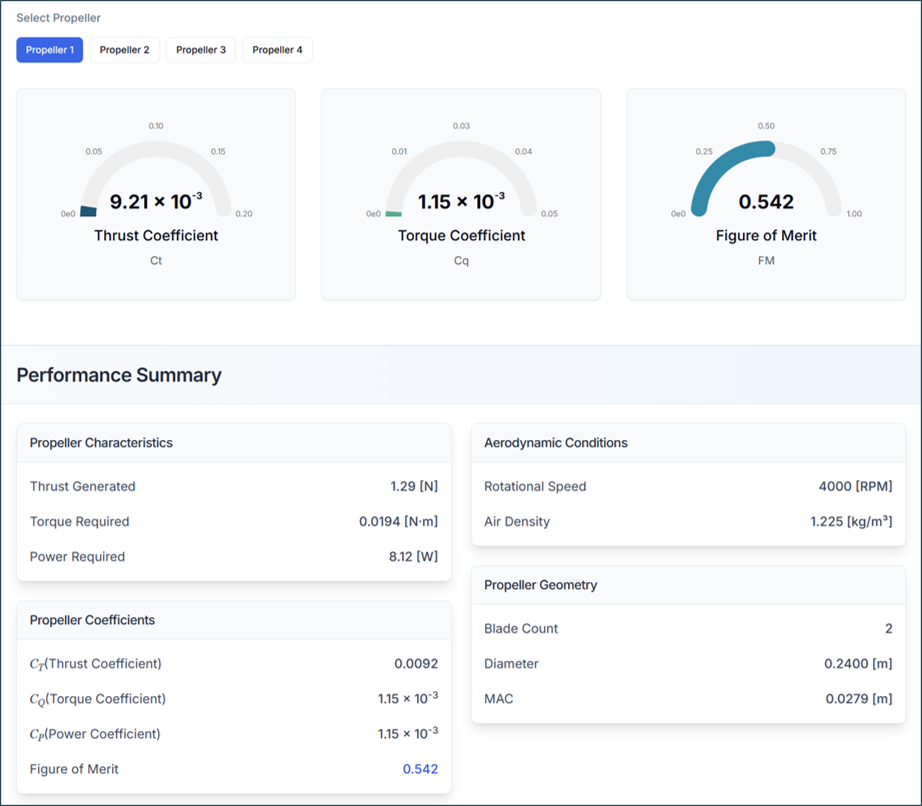The image size is (922, 806).
Task: Click the Rotational Speed value 4000 [RPM]
Action: tap(855, 487)
